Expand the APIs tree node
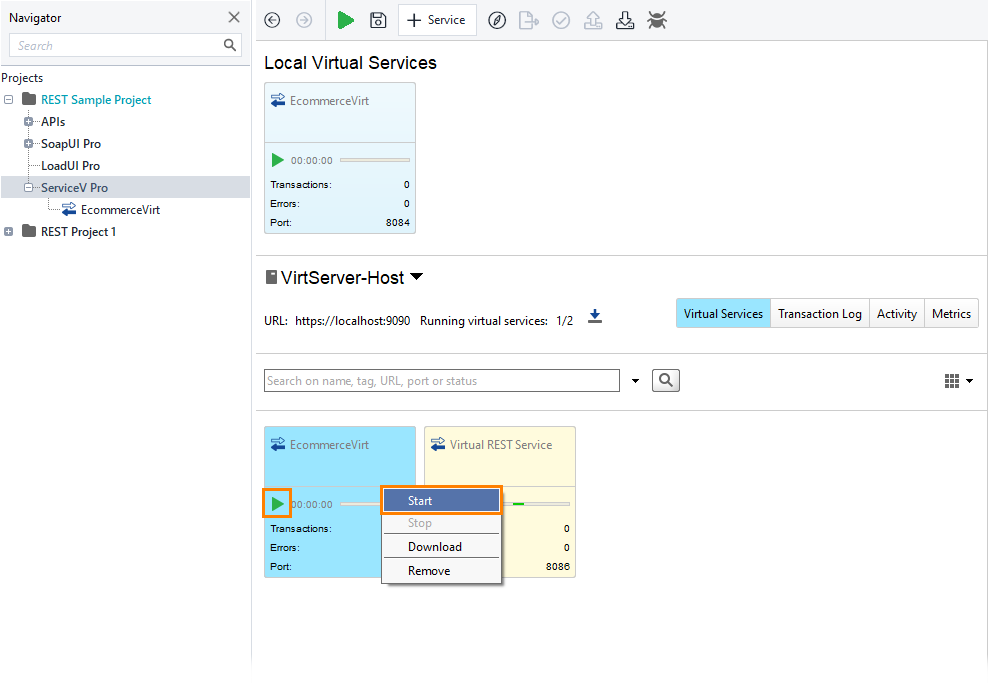The width and height of the screenshot is (988, 684). [x=28, y=122]
